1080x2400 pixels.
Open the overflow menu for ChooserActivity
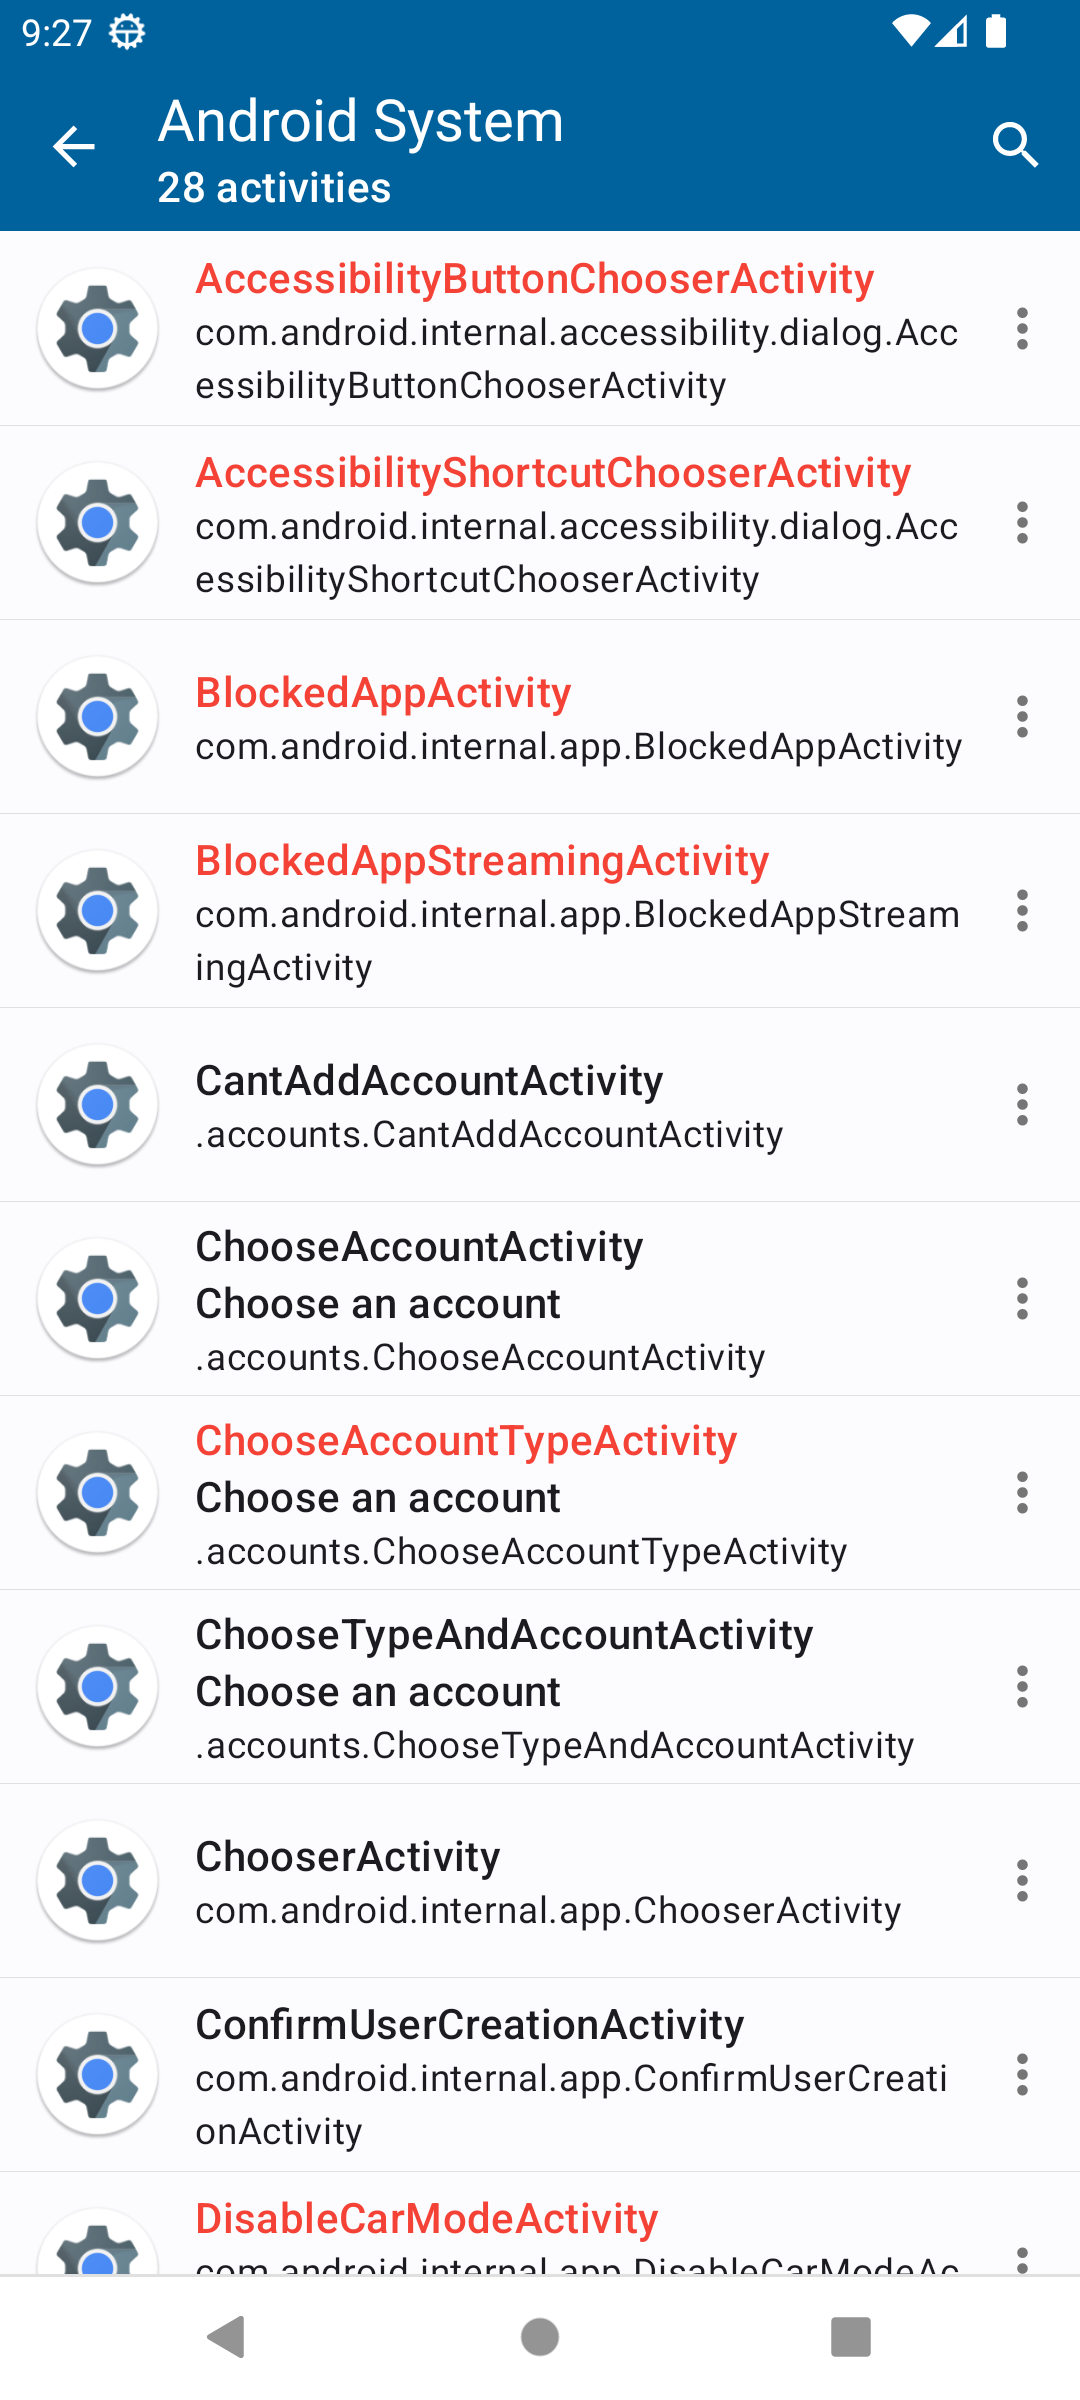pos(1022,1881)
